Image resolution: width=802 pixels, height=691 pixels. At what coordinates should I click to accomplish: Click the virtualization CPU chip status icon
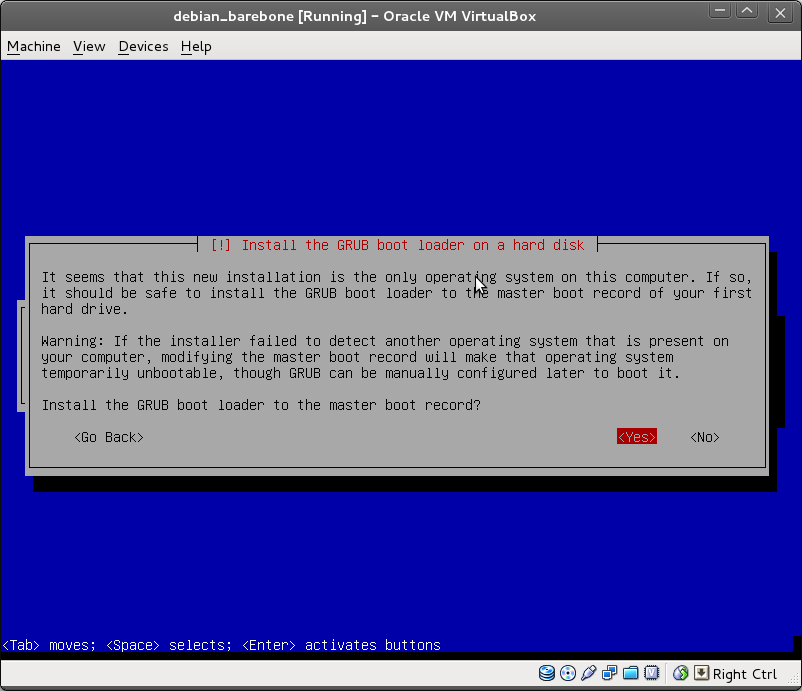[652, 673]
